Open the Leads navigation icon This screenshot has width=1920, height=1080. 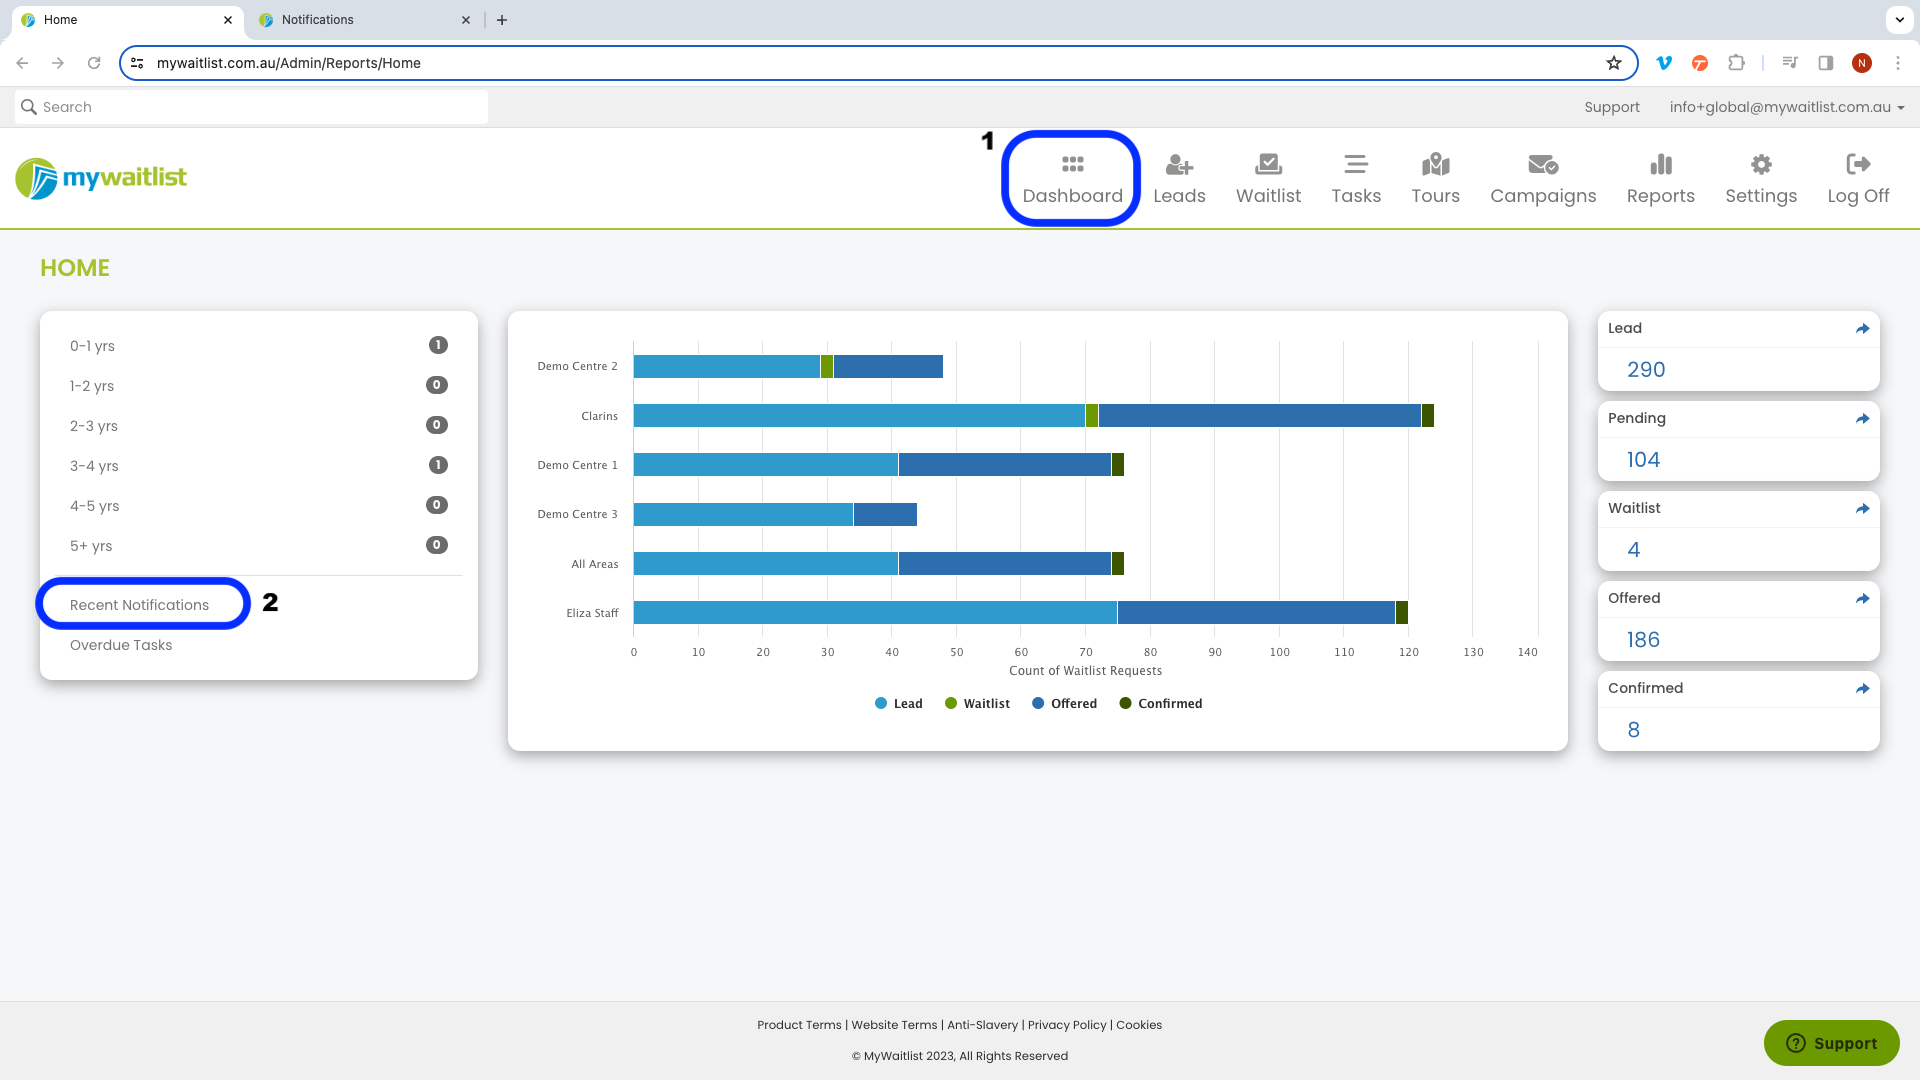(x=1179, y=164)
